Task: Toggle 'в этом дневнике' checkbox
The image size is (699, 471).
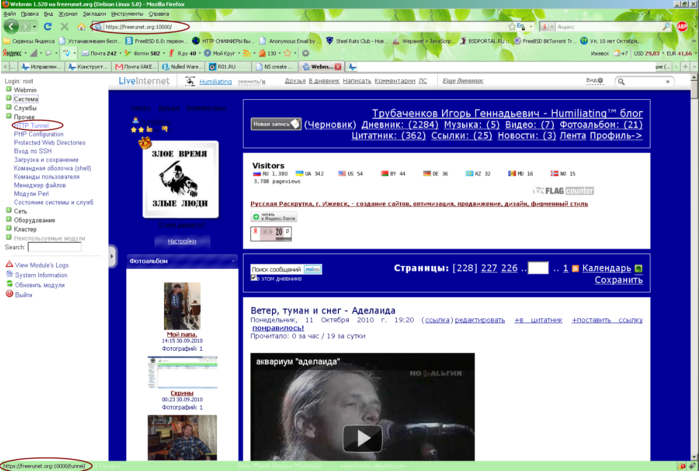Action: coord(254,278)
